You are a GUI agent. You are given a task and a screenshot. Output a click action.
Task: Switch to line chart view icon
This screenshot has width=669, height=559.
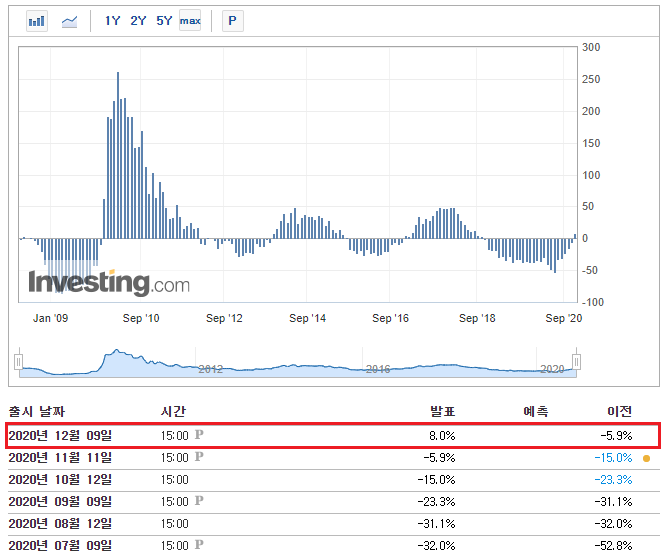(69, 21)
